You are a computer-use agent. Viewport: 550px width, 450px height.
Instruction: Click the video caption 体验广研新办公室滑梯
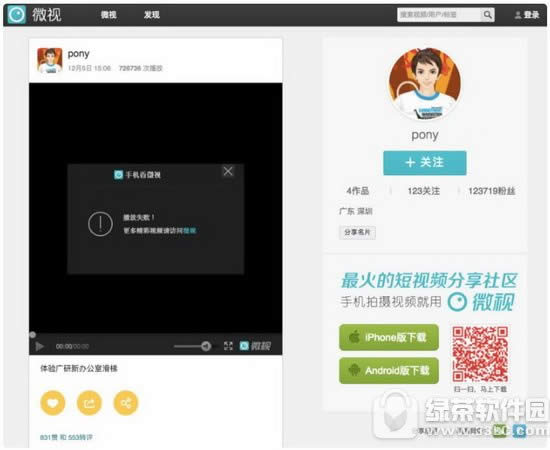pos(79,368)
